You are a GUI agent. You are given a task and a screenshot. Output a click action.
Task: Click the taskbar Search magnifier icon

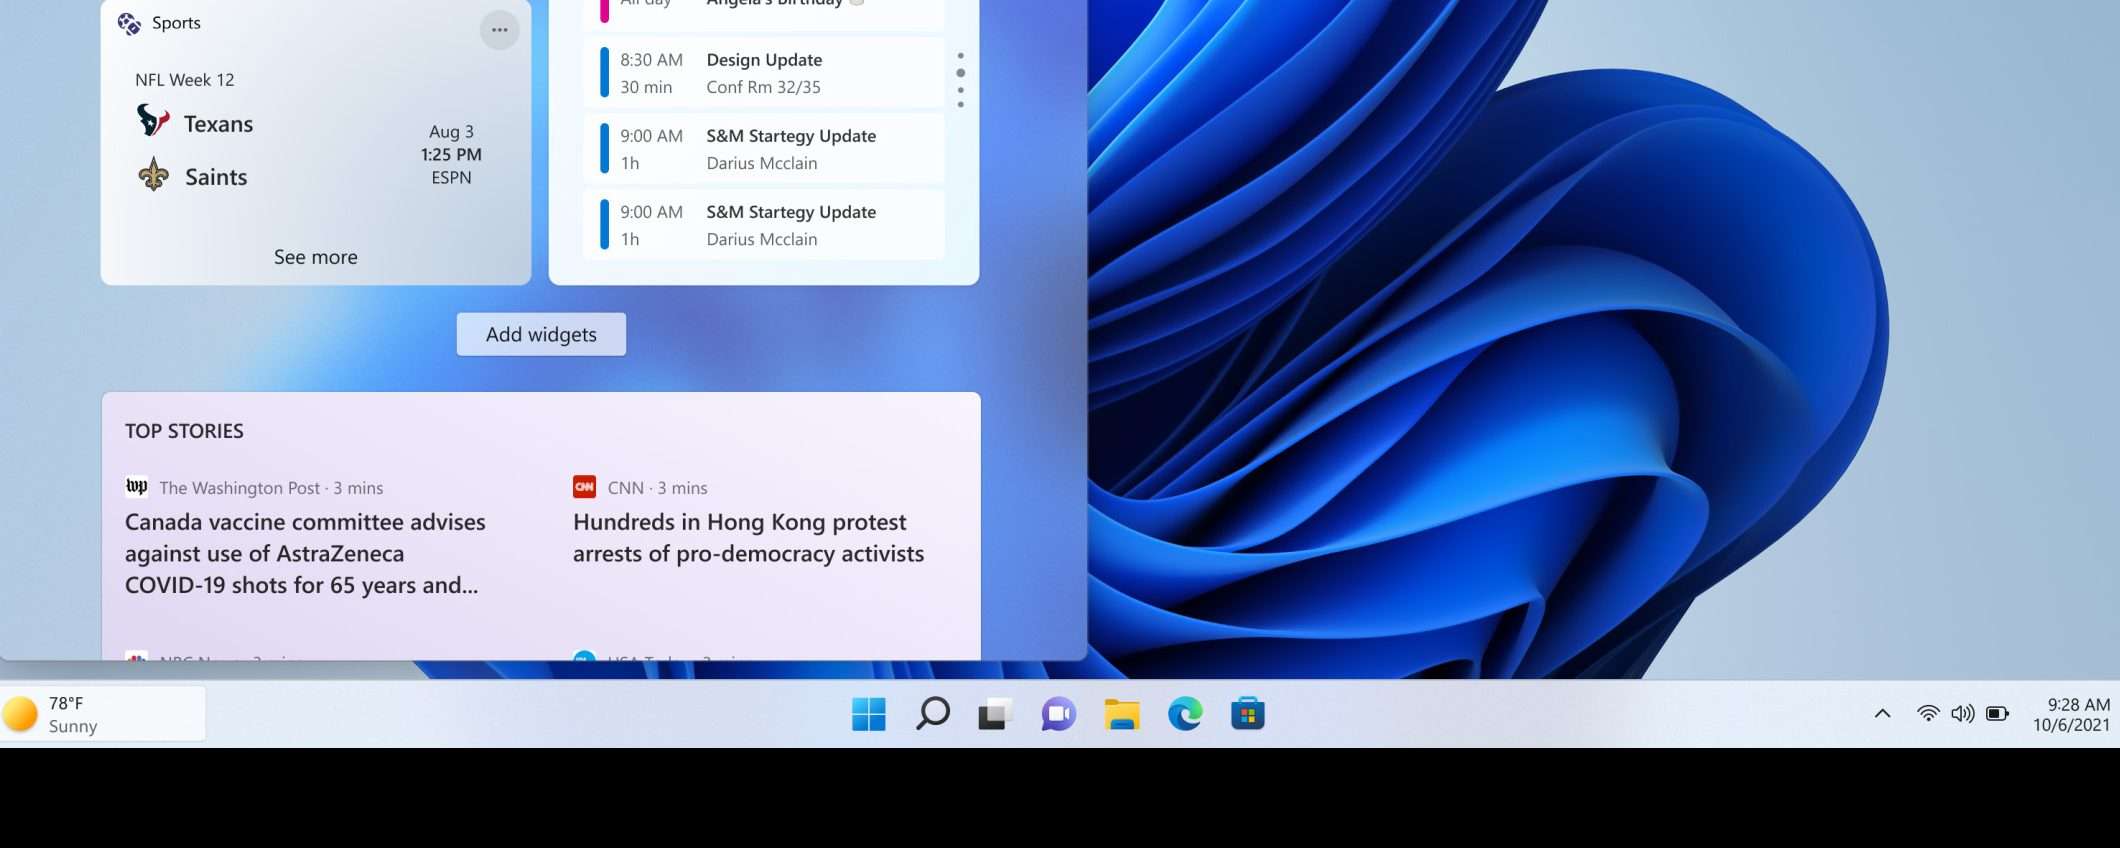(x=932, y=714)
